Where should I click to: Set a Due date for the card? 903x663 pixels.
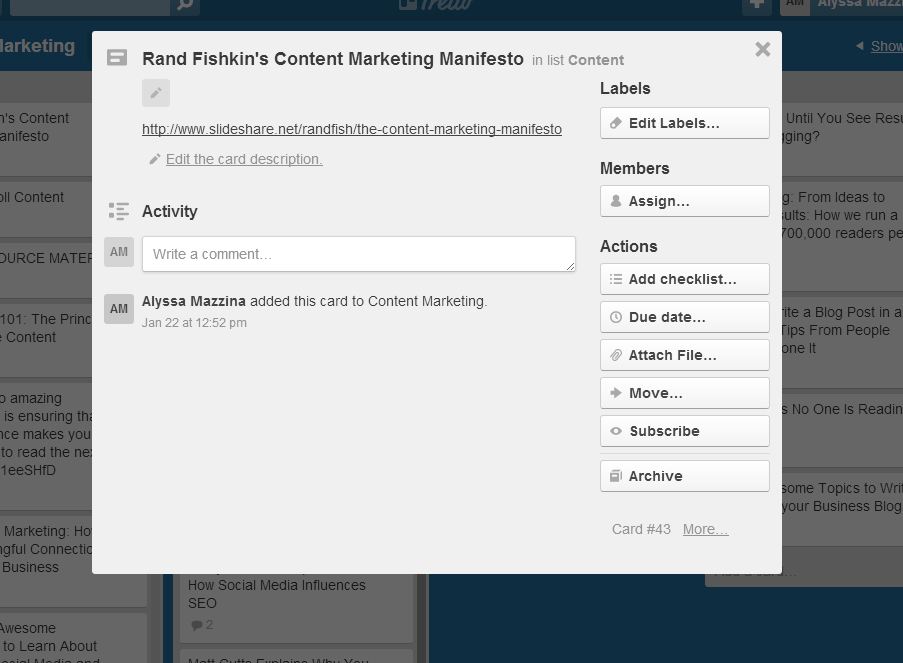tap(685, 317)
